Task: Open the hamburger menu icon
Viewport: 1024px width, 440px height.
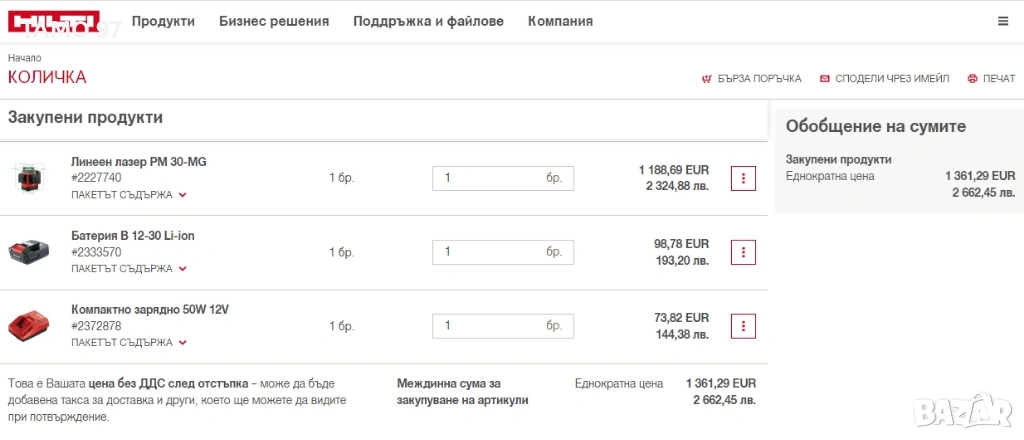Action: [1003, 21]
